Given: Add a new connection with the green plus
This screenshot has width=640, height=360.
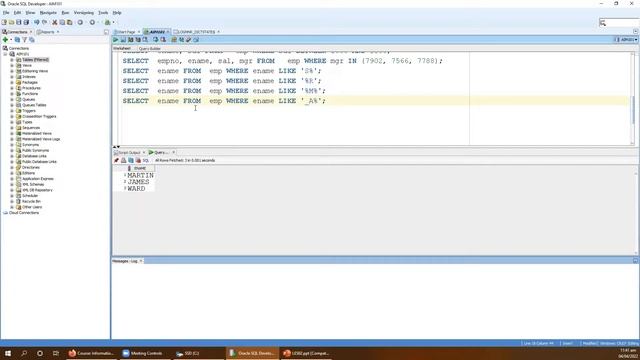Looking at the screenshot, I should pyautogui.click(x=5, y=40).
